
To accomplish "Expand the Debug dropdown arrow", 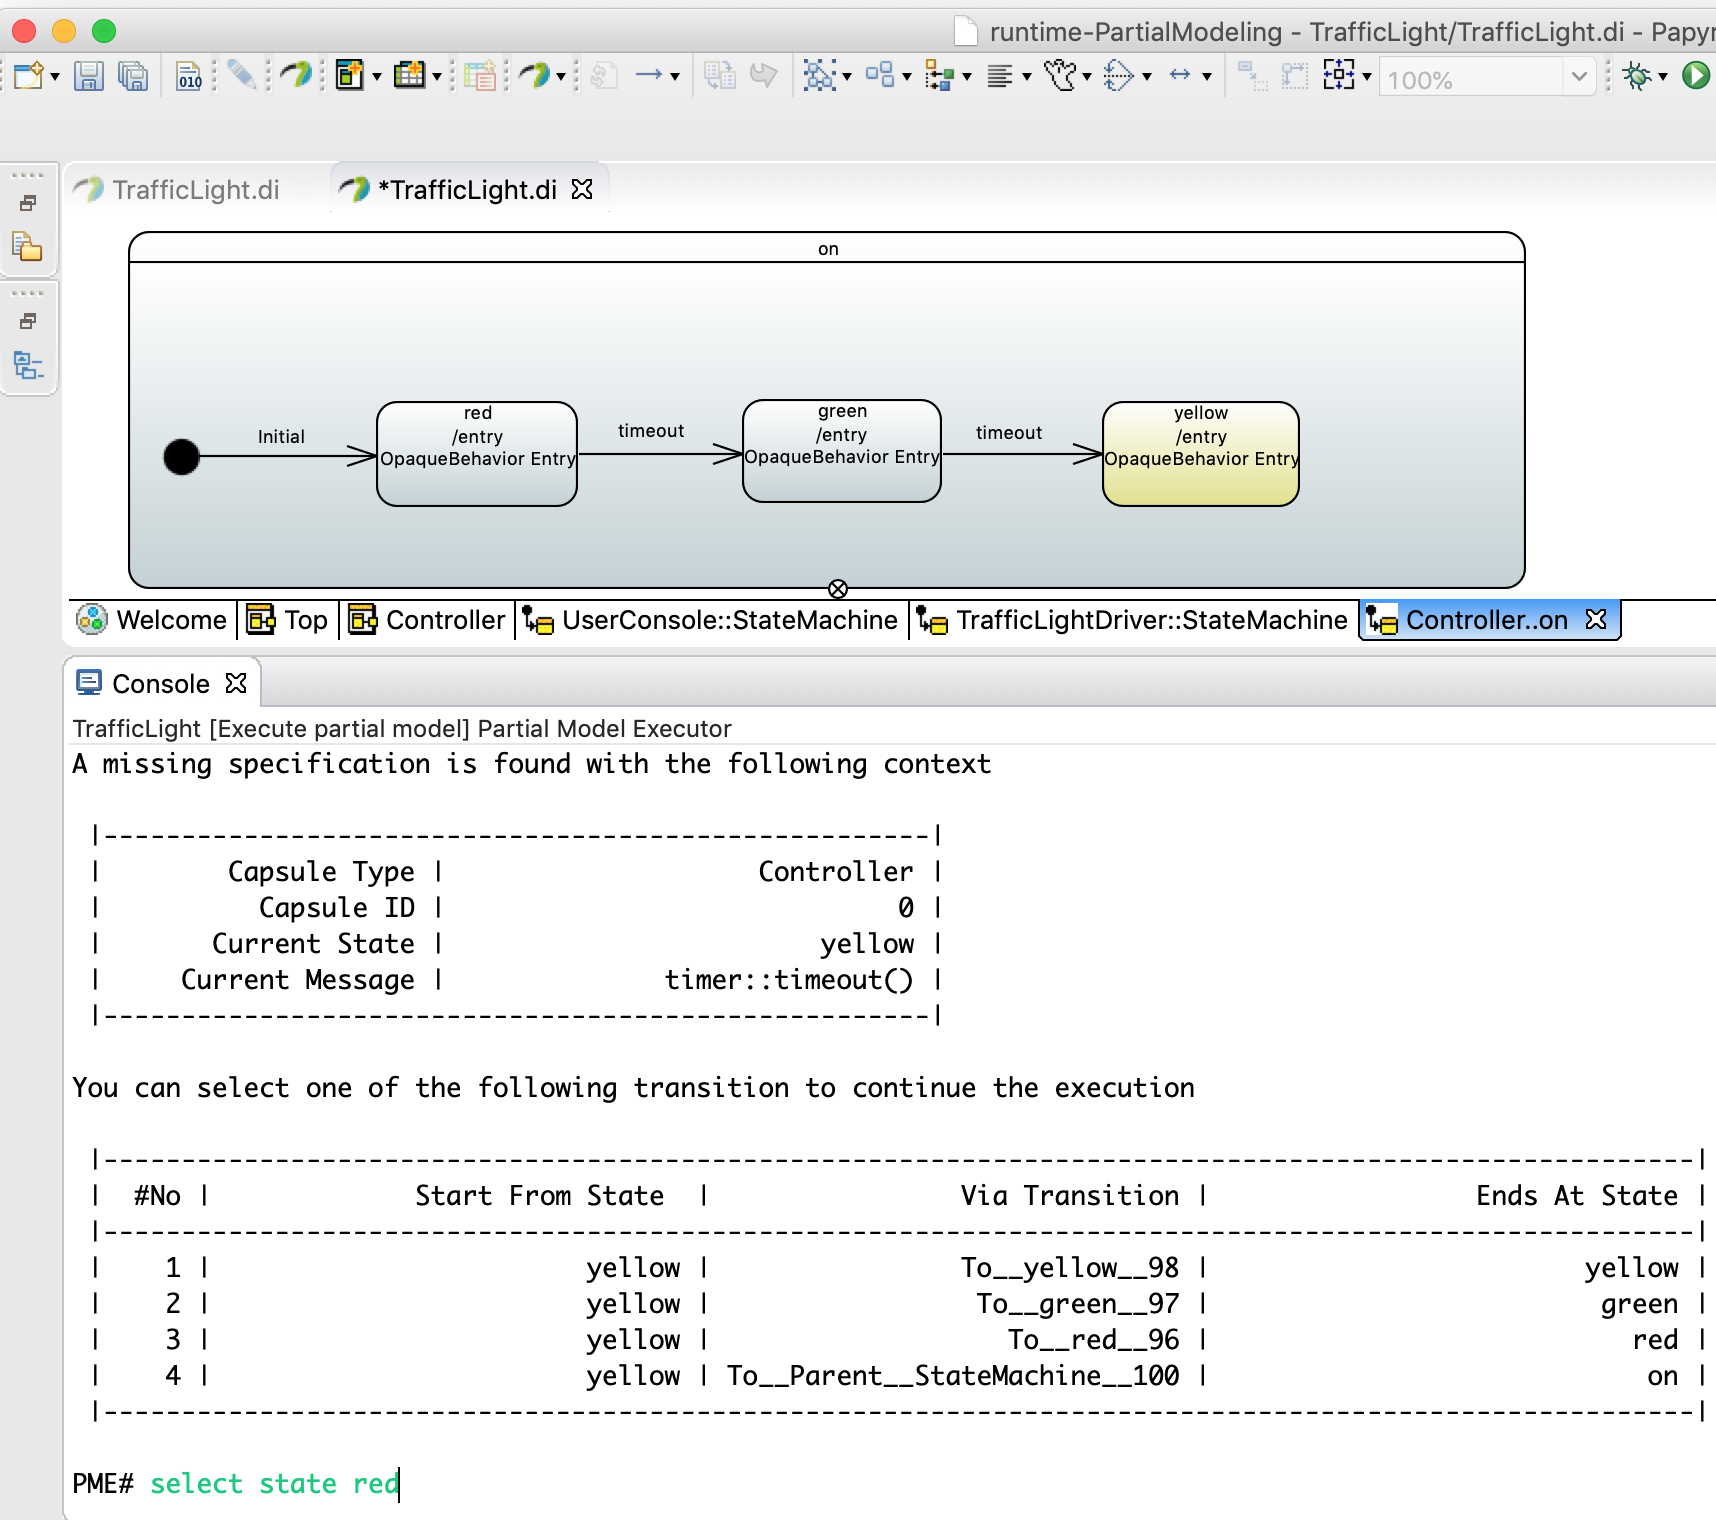I will pos(1663,76).
